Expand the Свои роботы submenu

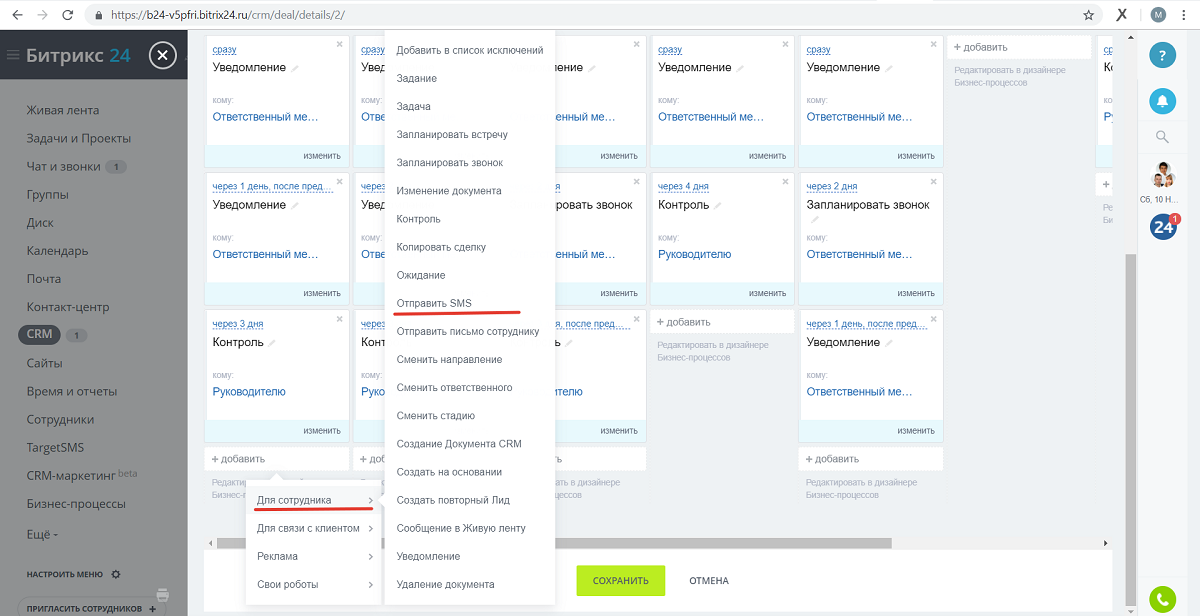(x=310, y=584)
